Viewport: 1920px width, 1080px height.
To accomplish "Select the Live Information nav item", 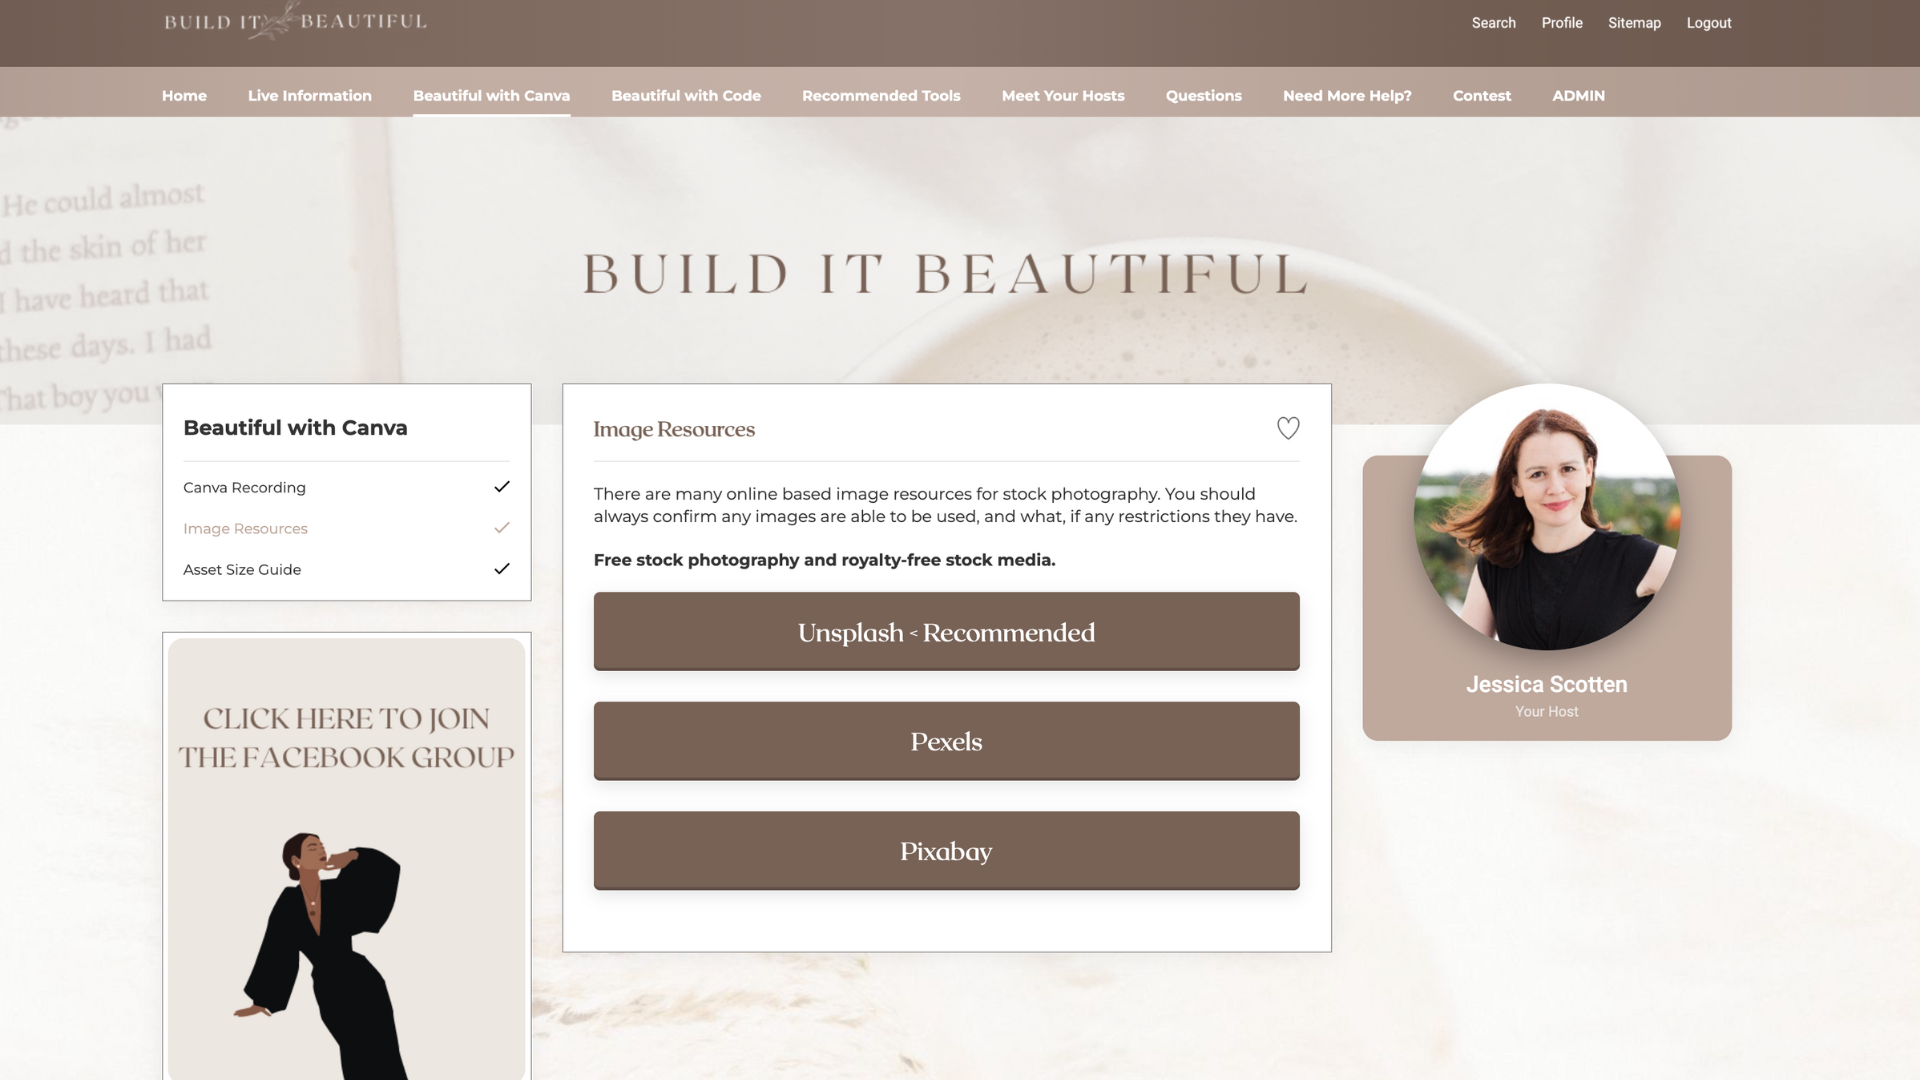I will tap(310, 95).
